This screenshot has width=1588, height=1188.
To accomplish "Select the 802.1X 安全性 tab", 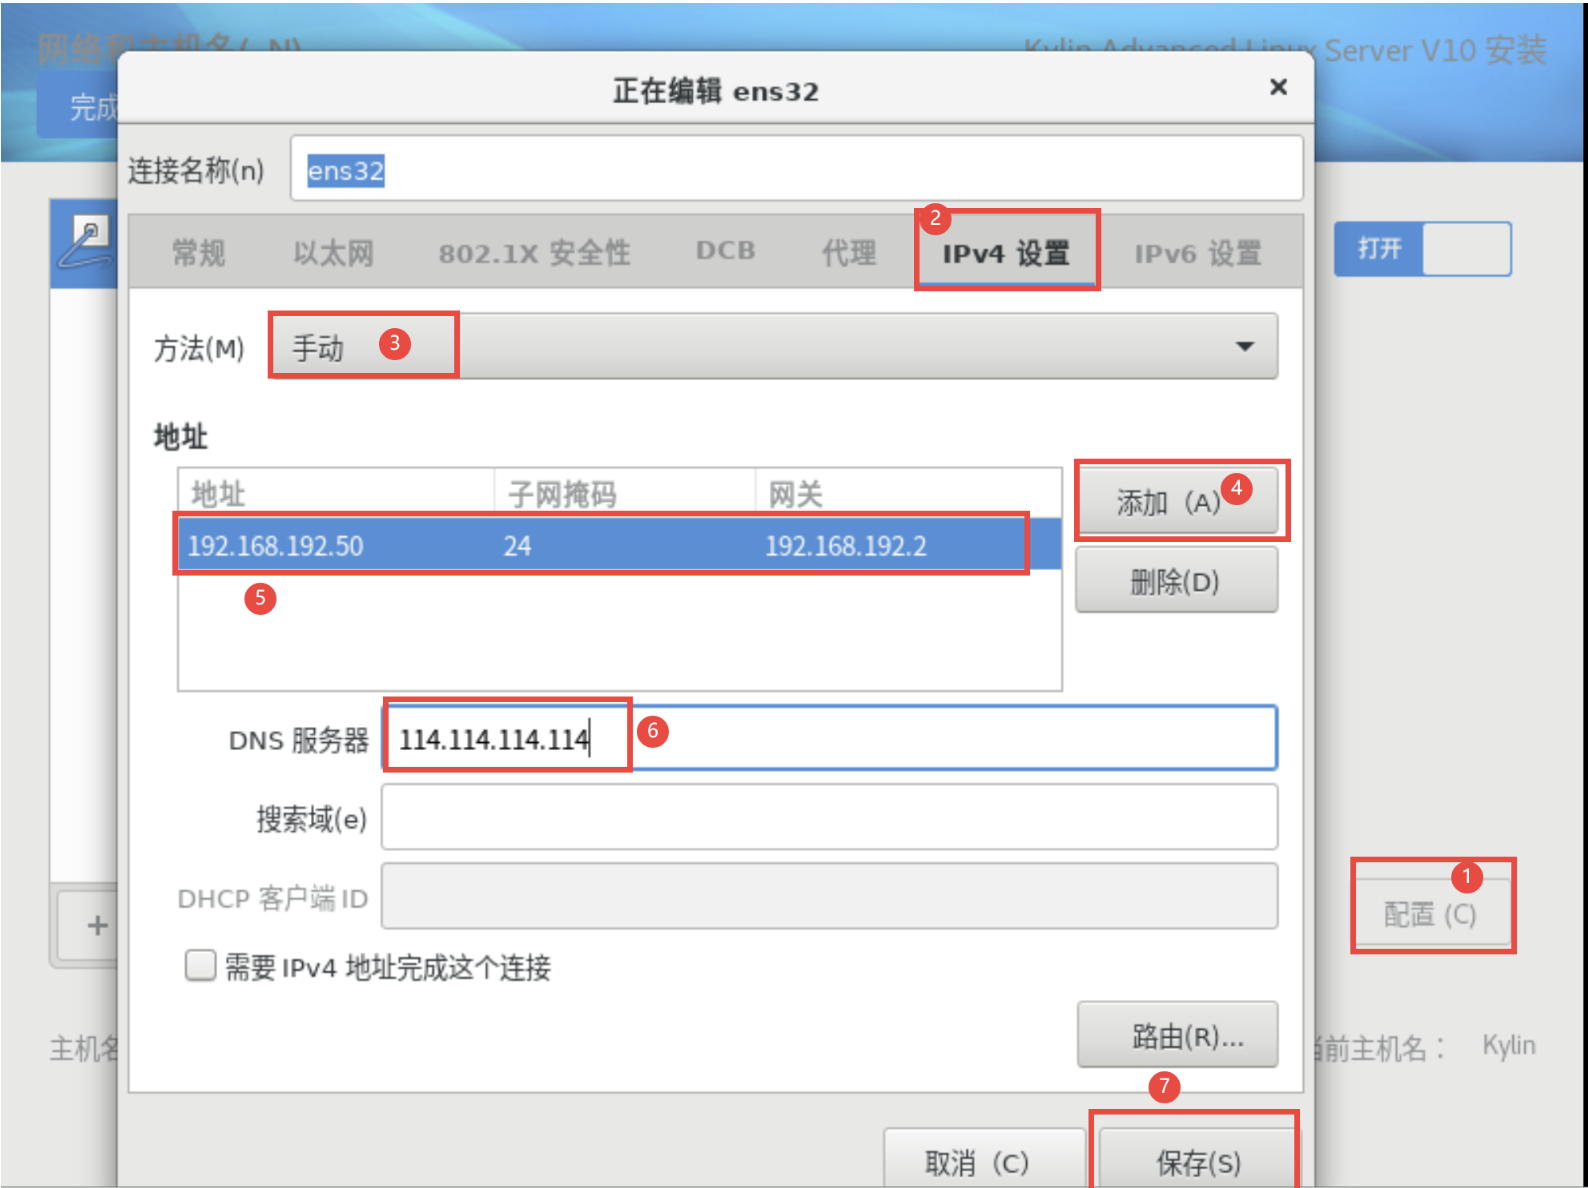I will (x=534, y=253).
